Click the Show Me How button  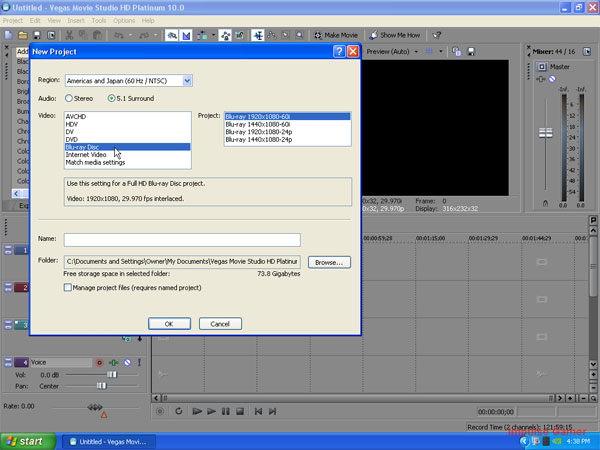(395, 36)
